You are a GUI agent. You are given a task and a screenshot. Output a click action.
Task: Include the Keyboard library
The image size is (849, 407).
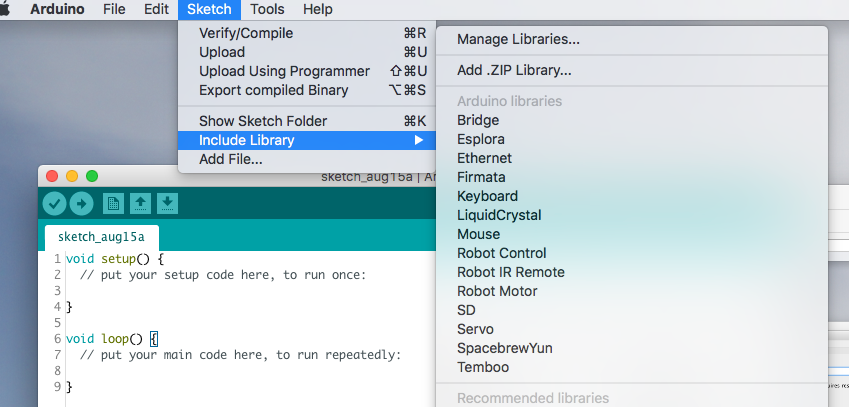(x=632, y=196)
